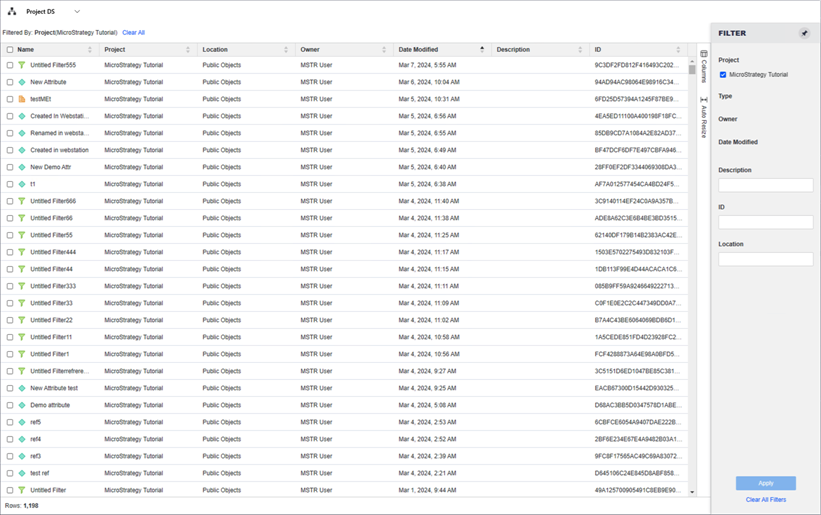Screen dimensions: 821x515
Task: Expand the Type filter section
Action: click(725, 96)
